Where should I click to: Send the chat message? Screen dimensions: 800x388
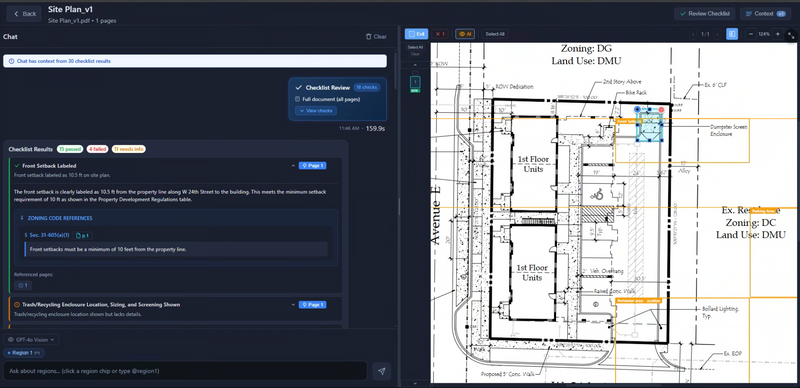pos(381,371)
